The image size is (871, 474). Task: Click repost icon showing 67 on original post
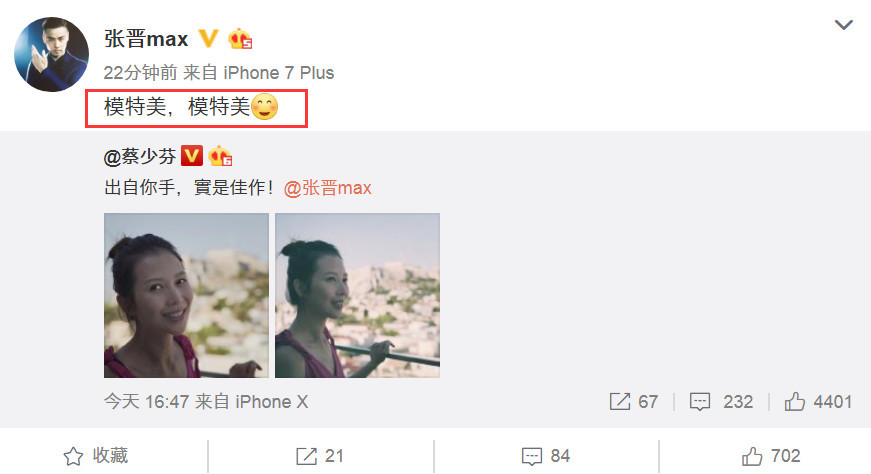coord(633,401)
